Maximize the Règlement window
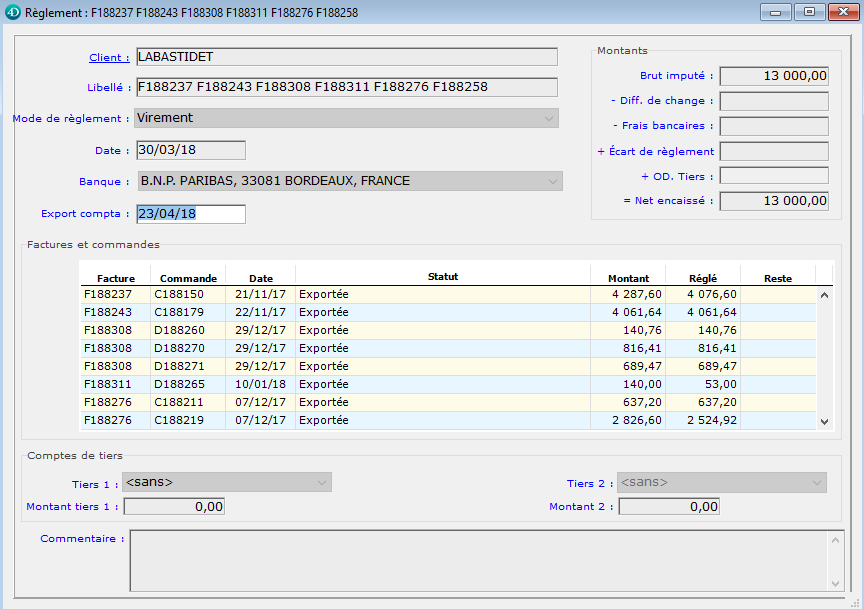This screenshot has height=610, width=864. coord(809,13)
